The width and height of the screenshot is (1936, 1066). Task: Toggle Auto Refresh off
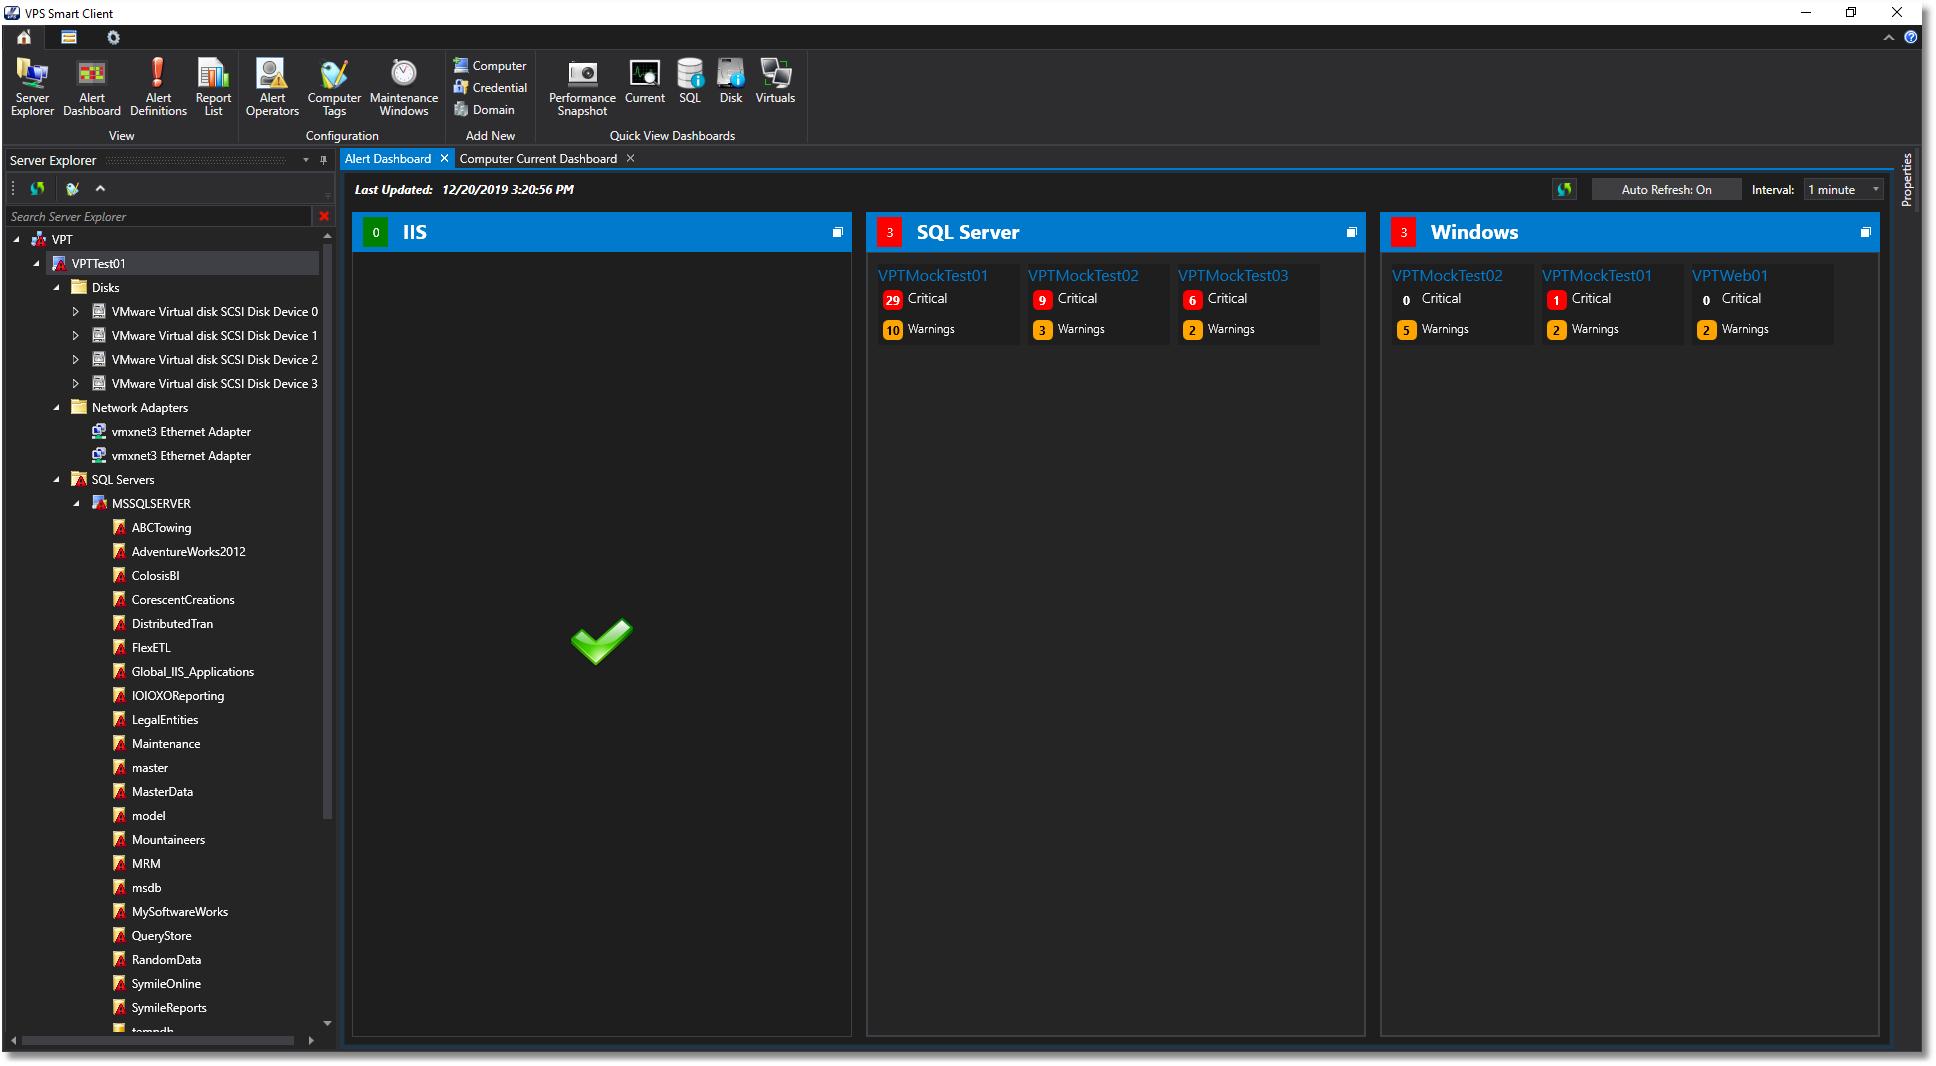pyautogui.click(x=1665, y=189)
